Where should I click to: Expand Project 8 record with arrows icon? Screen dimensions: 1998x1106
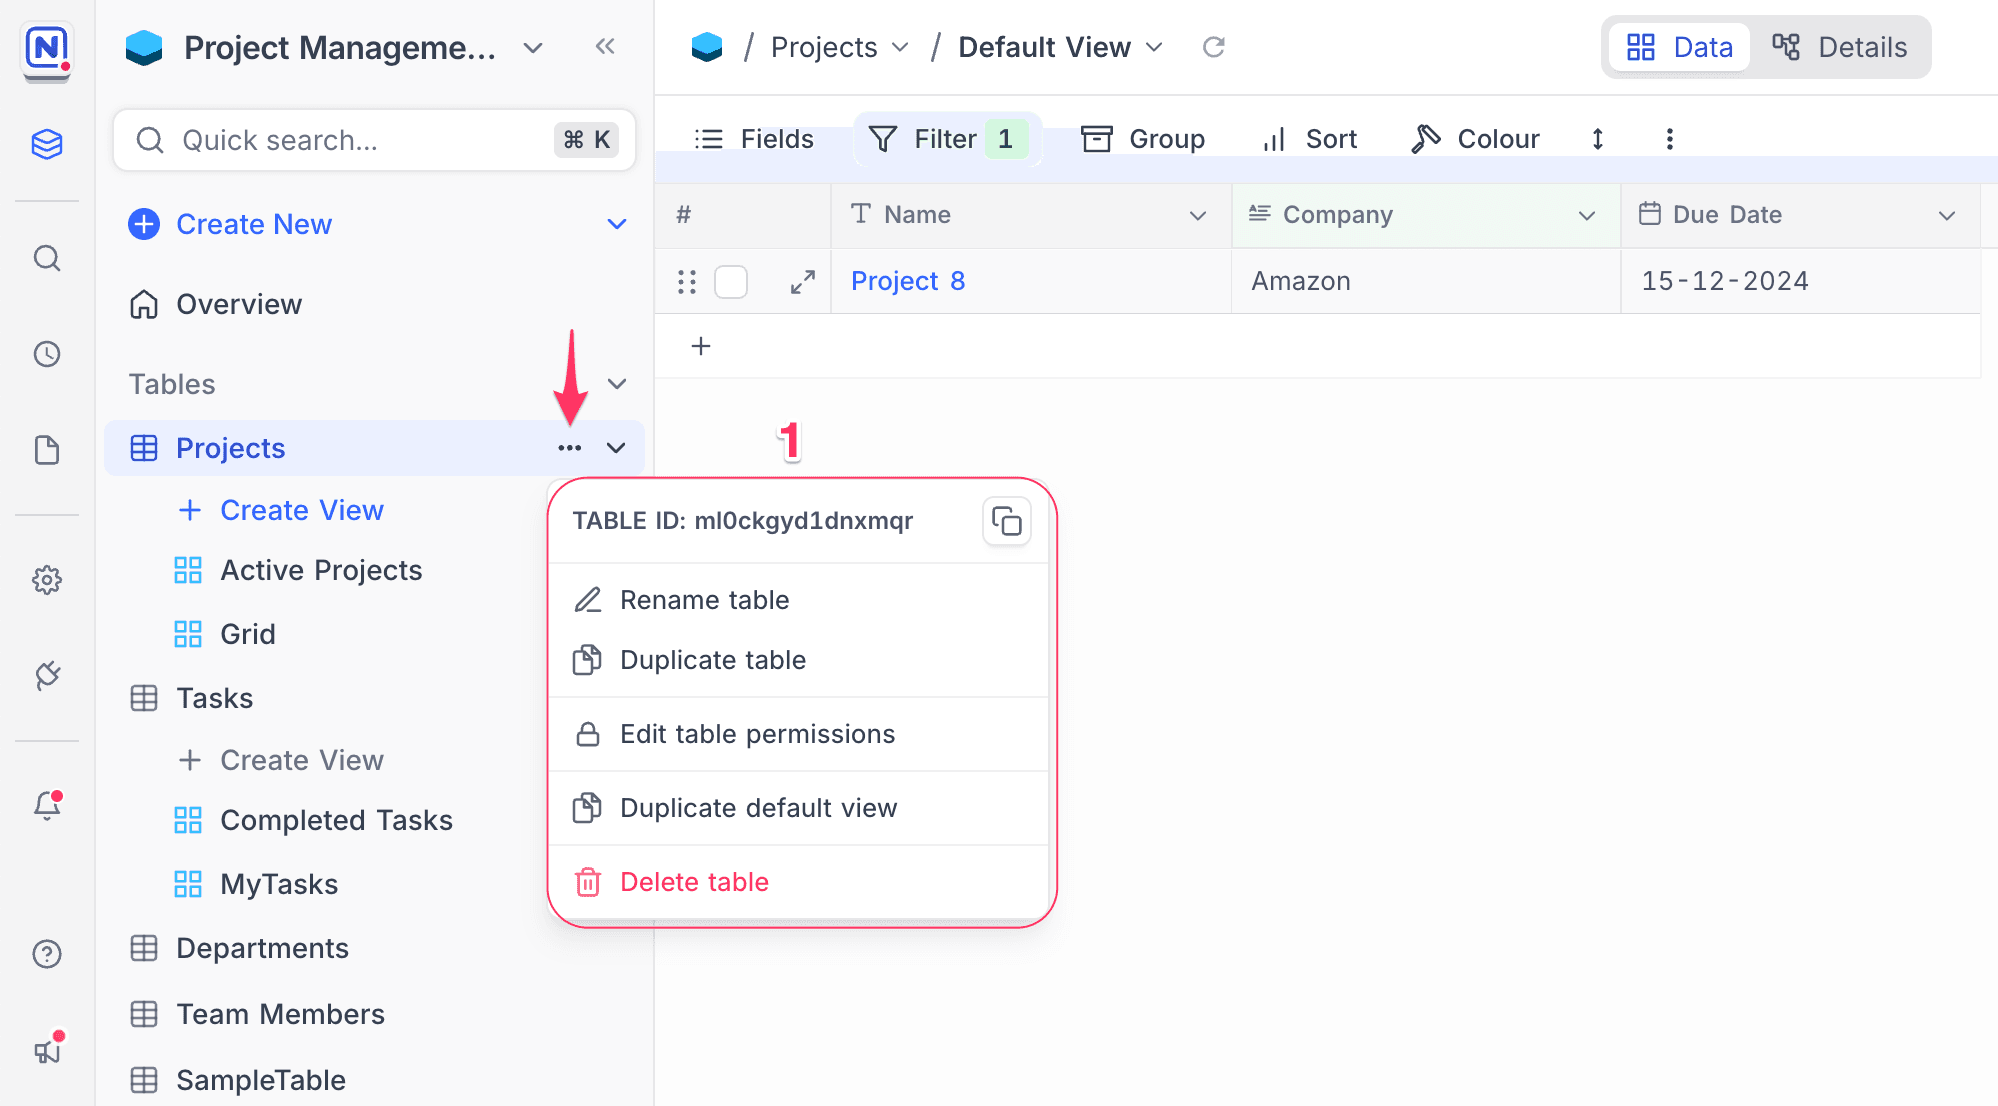click(802, 282)
